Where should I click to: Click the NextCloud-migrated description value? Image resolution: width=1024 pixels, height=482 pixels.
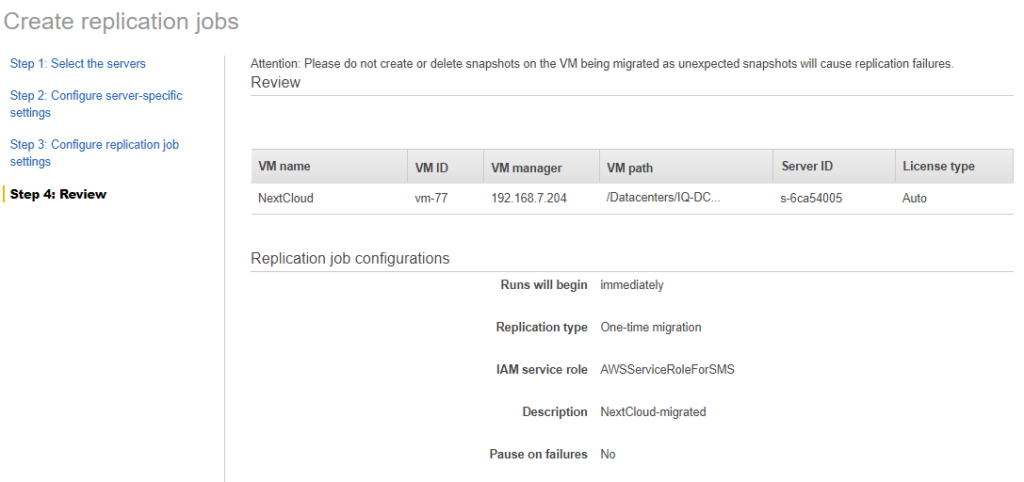coord(653,412)
